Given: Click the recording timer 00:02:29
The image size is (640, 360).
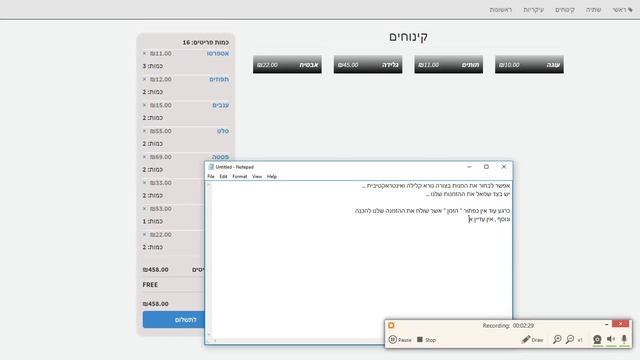Looking at the screenshot, I should (523, 326).
